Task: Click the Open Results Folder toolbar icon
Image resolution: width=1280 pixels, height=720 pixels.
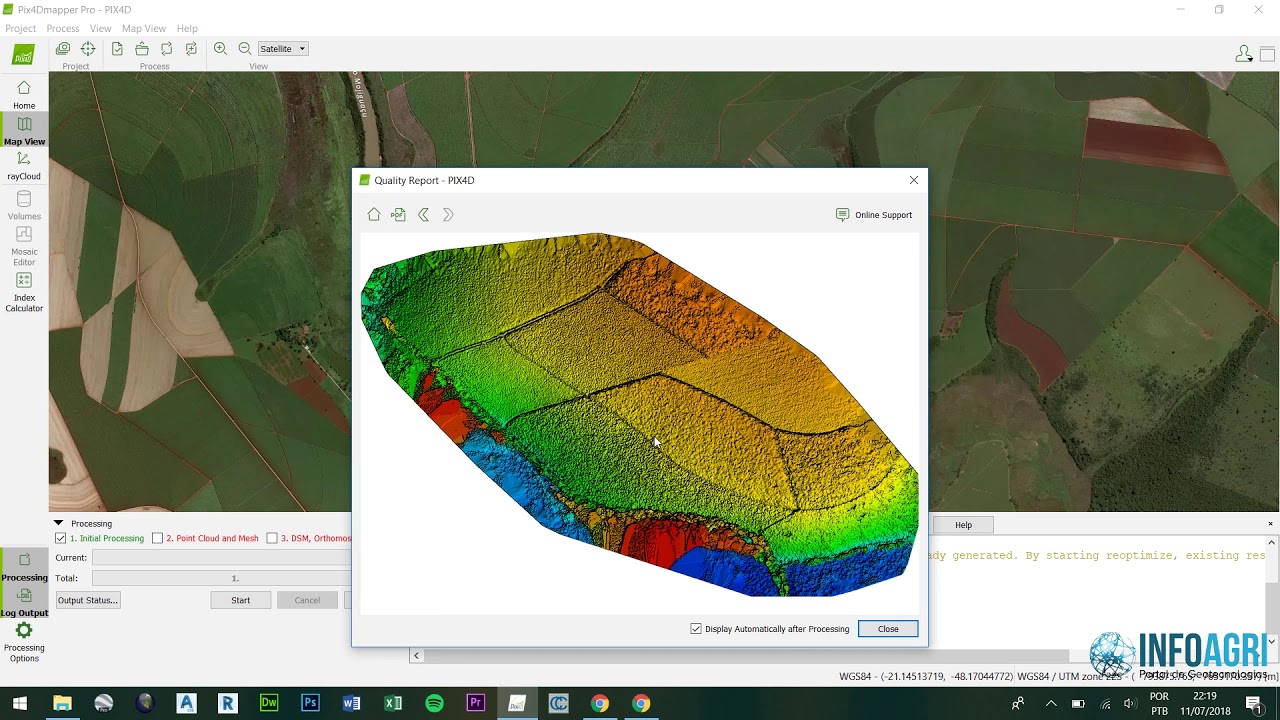Action: 142,49
